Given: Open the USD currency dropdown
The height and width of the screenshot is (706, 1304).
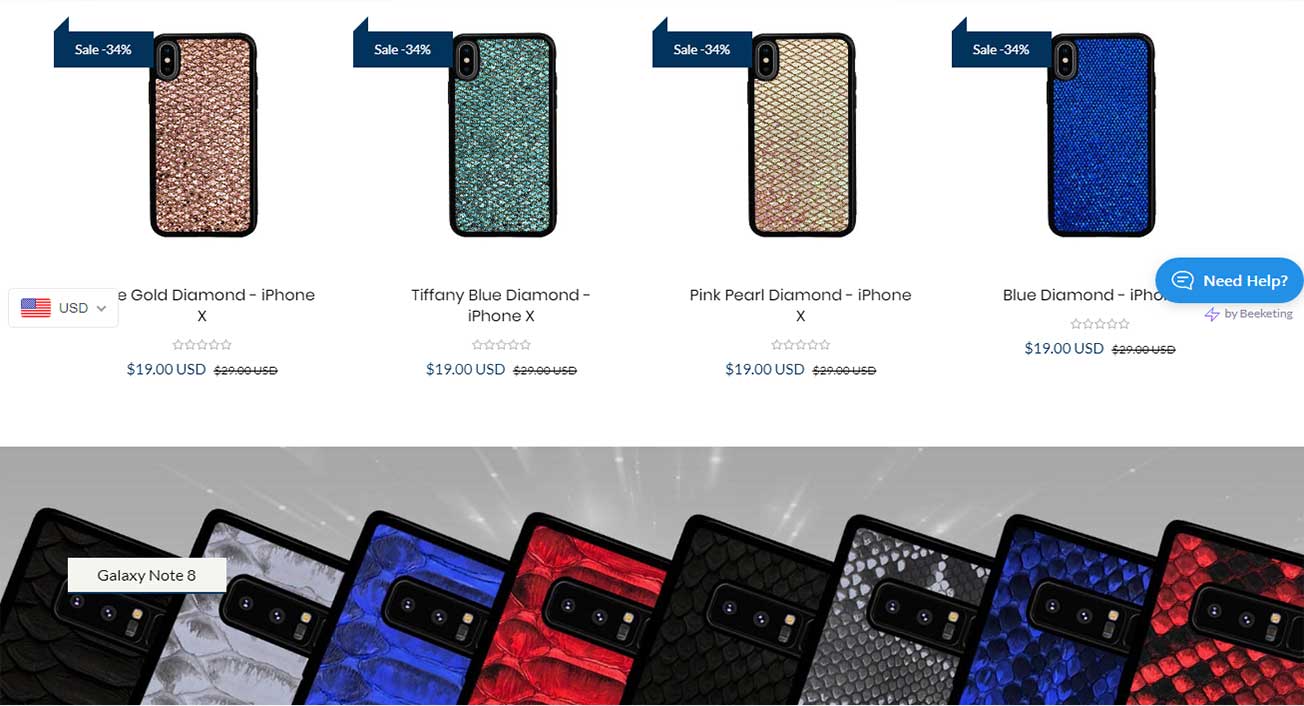Looking at the screenshot, I should [63, 308].
